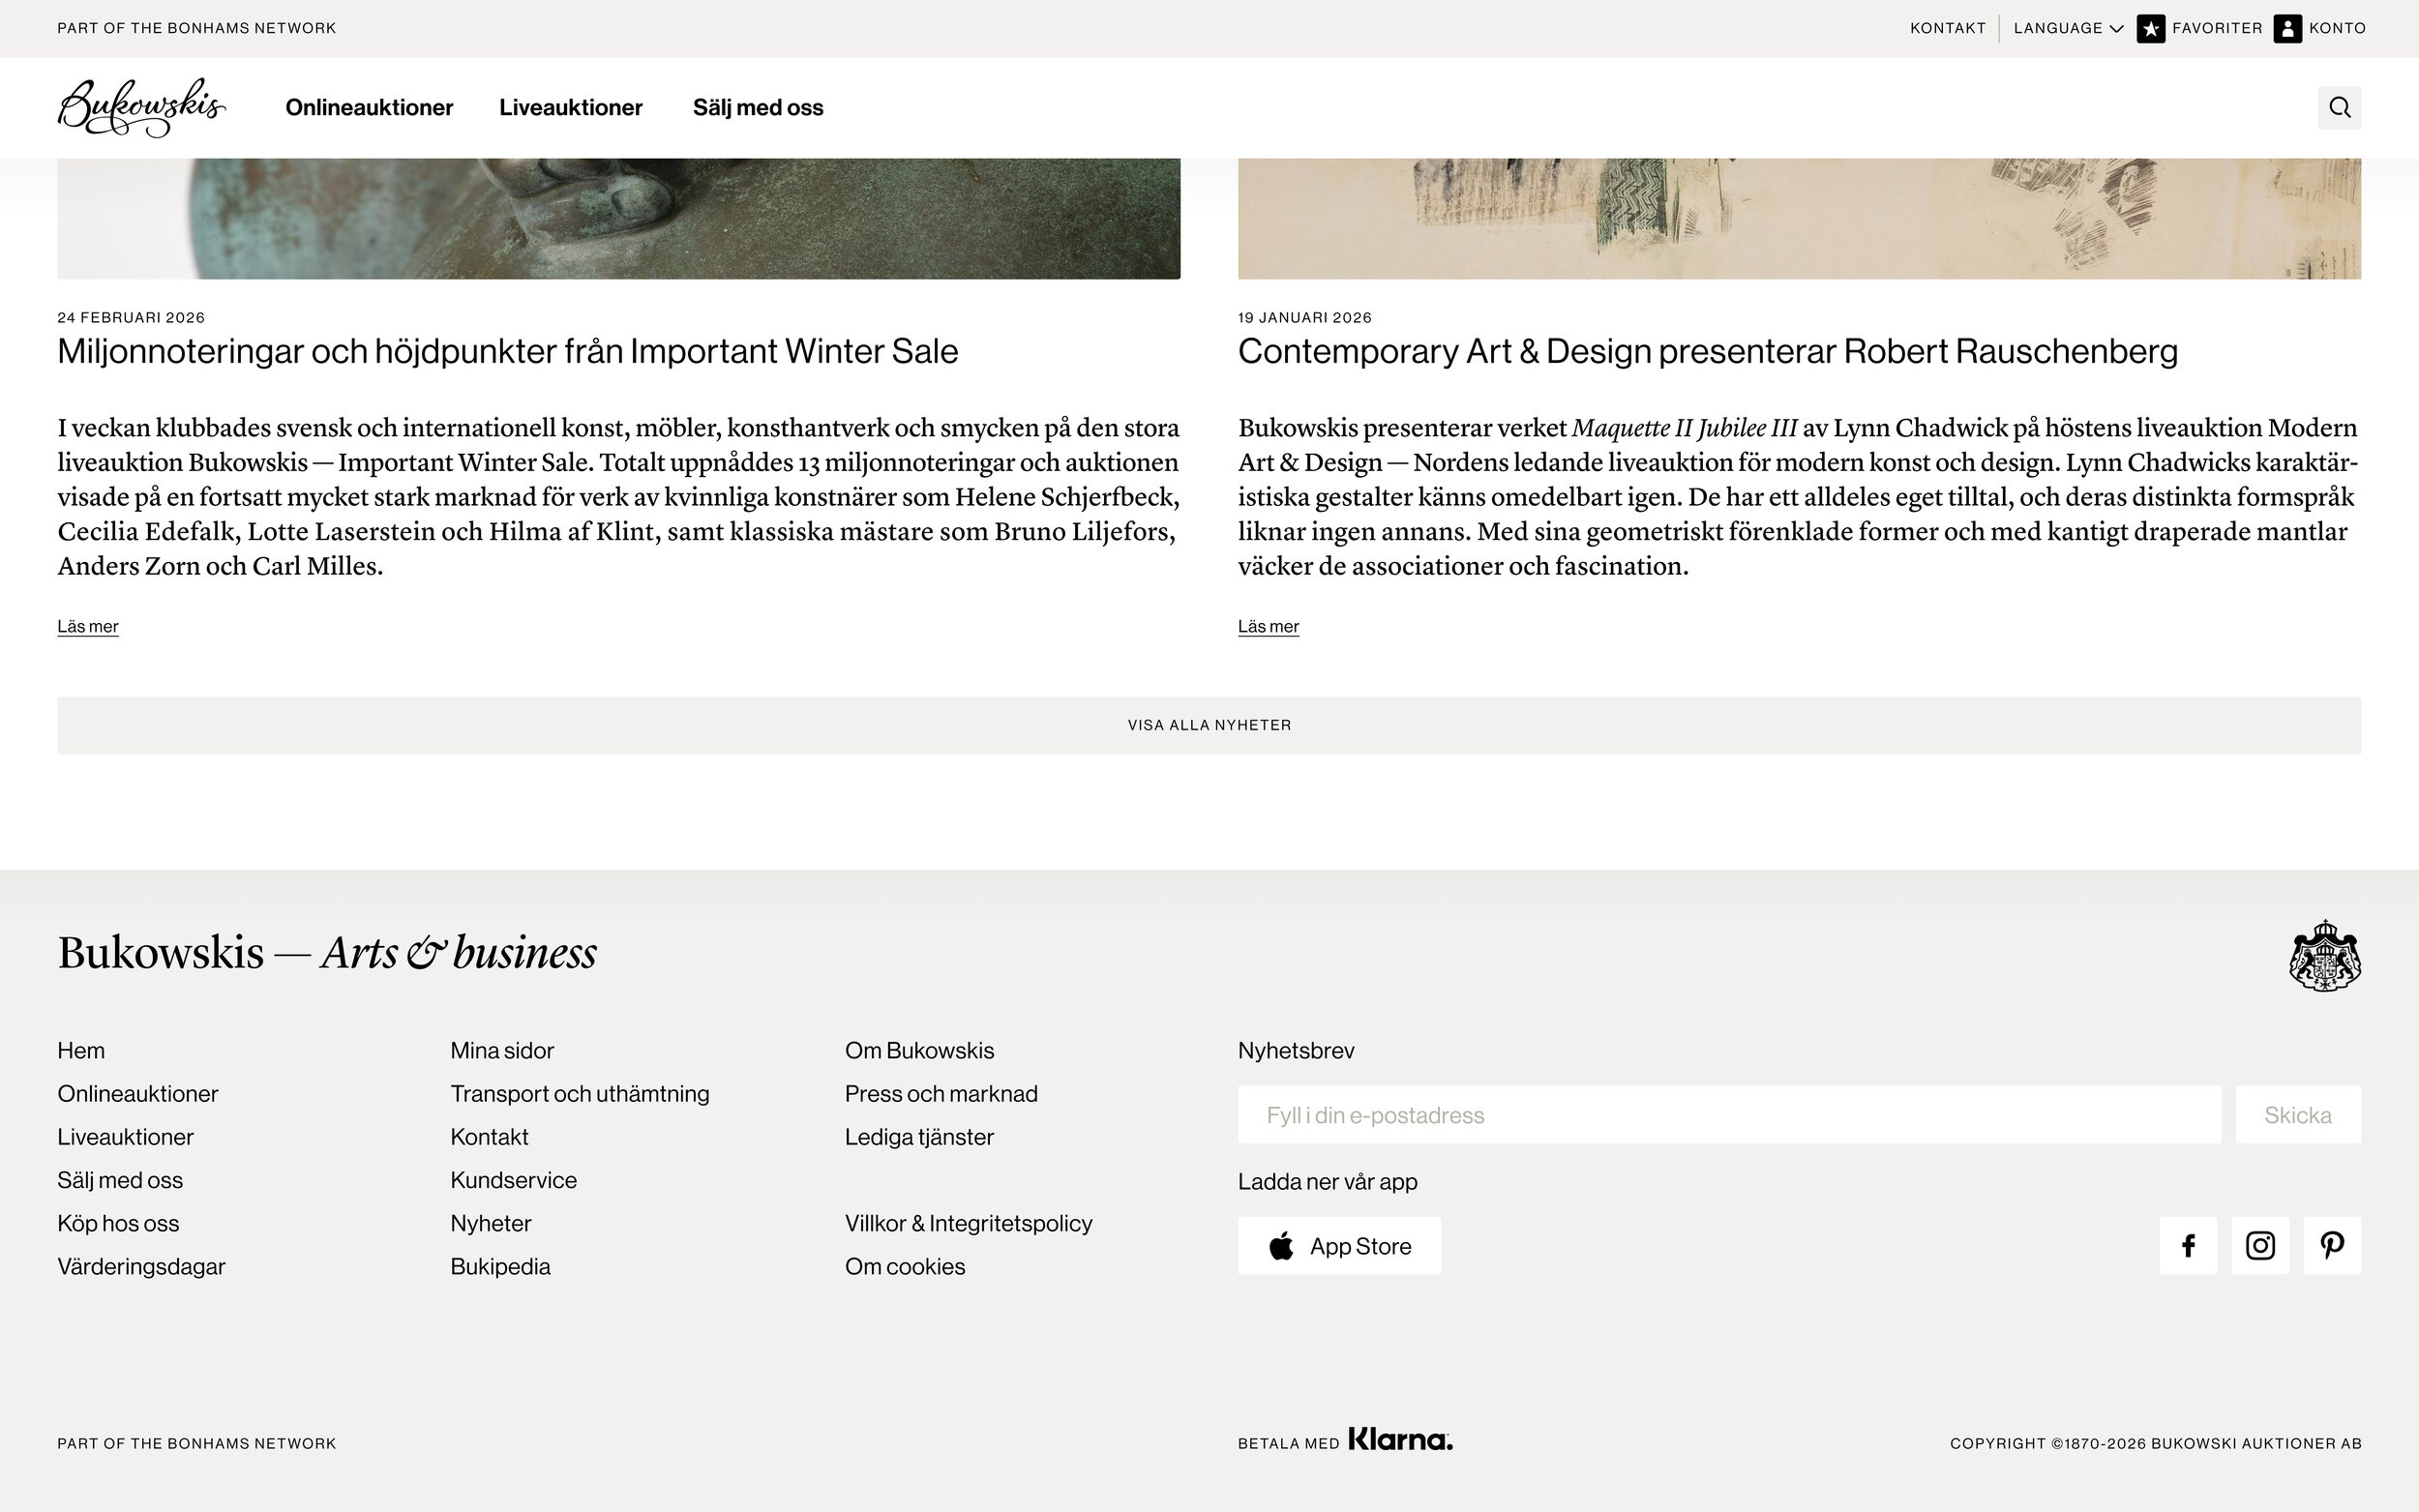
Task: Click the Skicka newsletter button
Action: [2298, 1114]
